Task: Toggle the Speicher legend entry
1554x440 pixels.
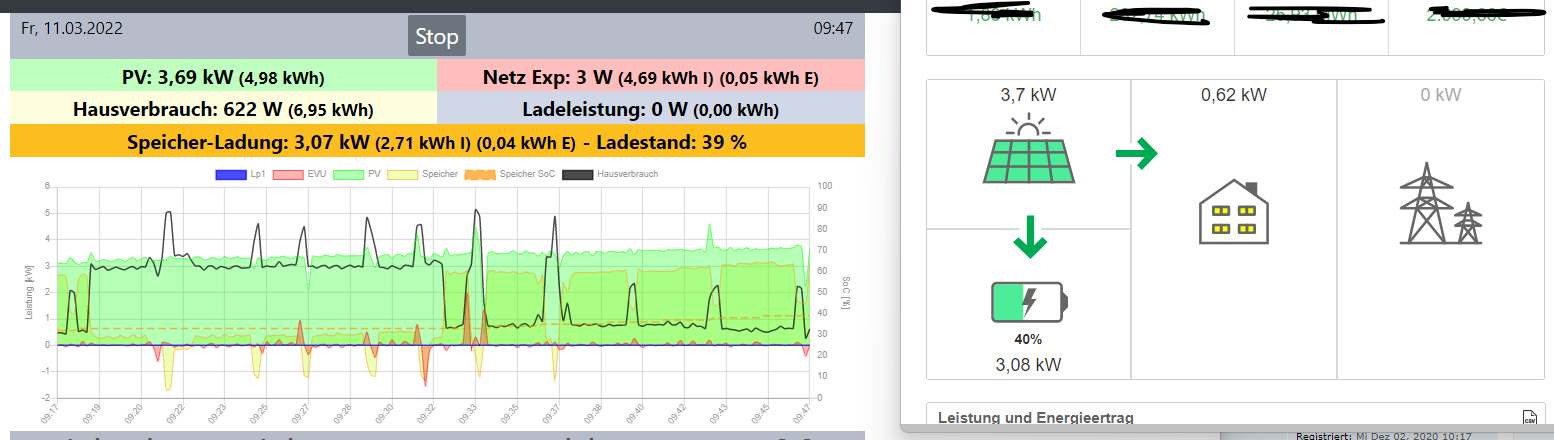Action: (423, 174)
